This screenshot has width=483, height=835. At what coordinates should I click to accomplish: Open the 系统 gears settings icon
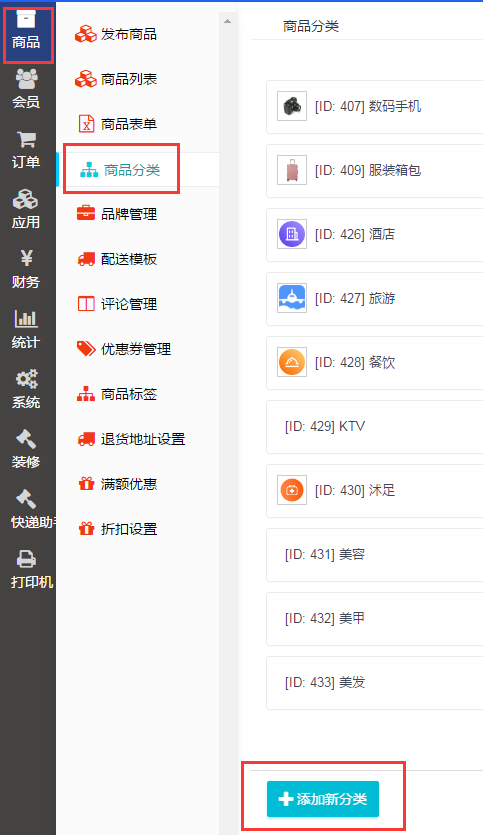(26, 379)
